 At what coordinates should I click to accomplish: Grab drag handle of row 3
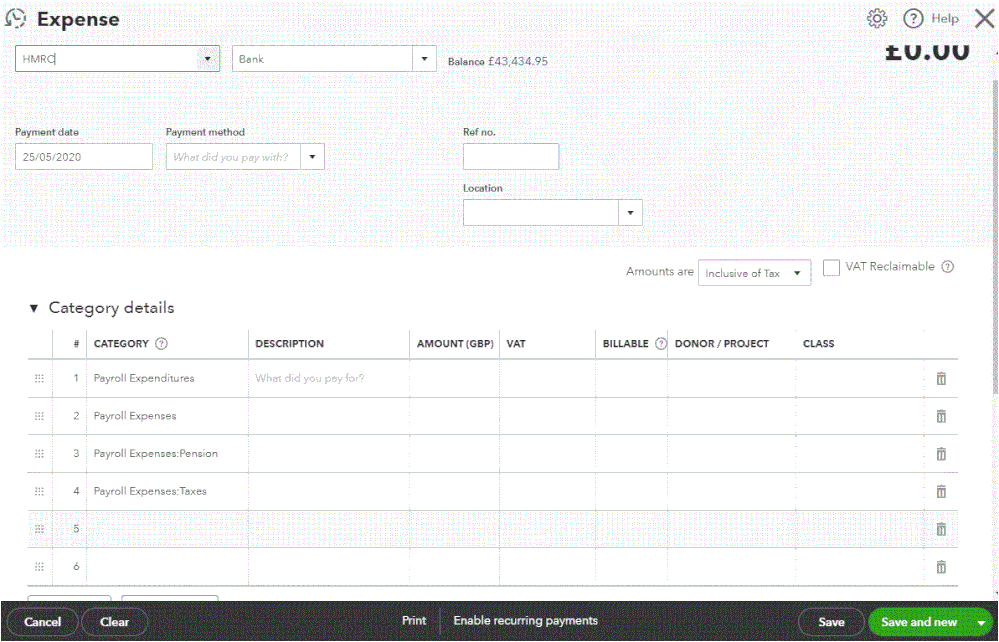pyautogui.click(x=40, y=453)
